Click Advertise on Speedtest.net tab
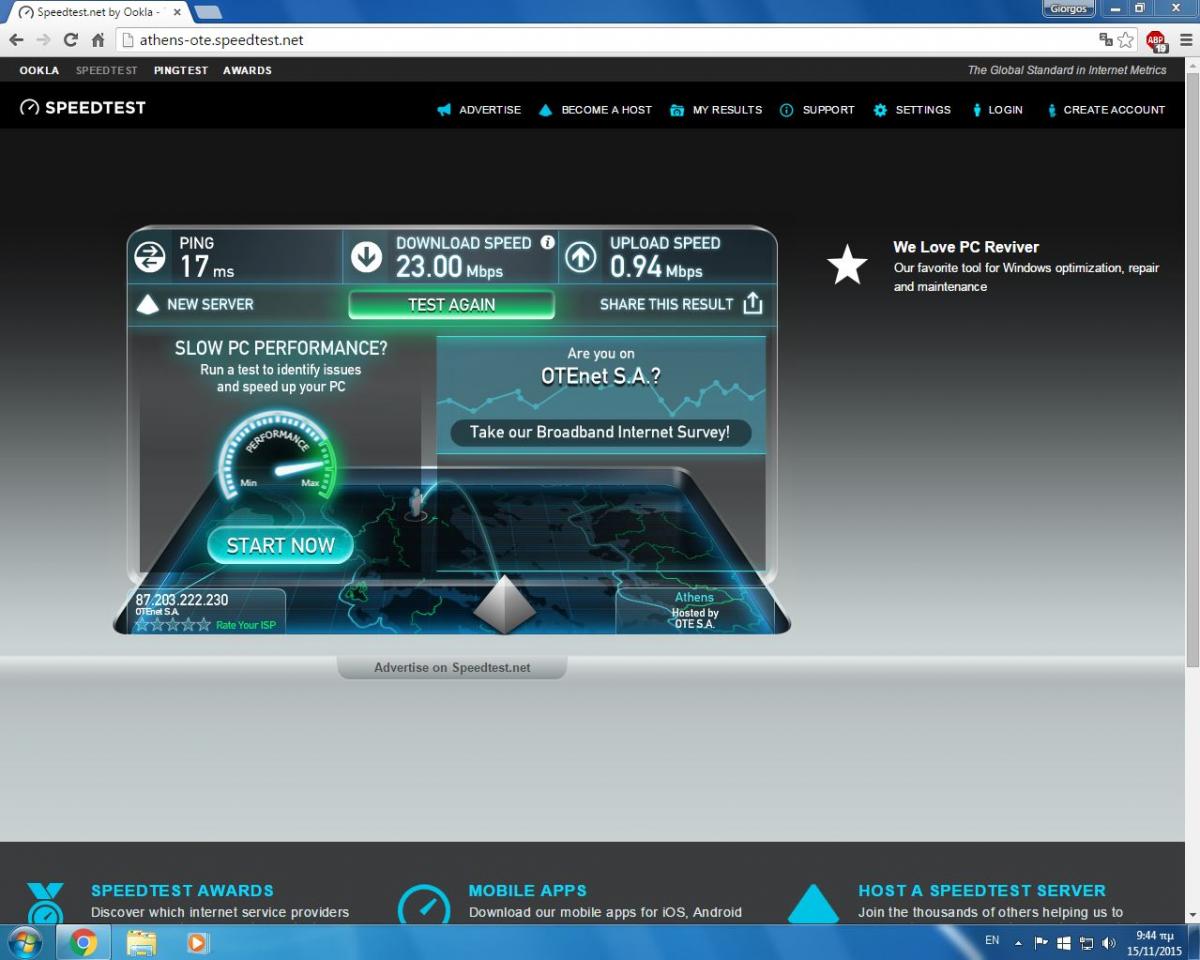The image size is (1200, 960). click(x=452, y=667)
